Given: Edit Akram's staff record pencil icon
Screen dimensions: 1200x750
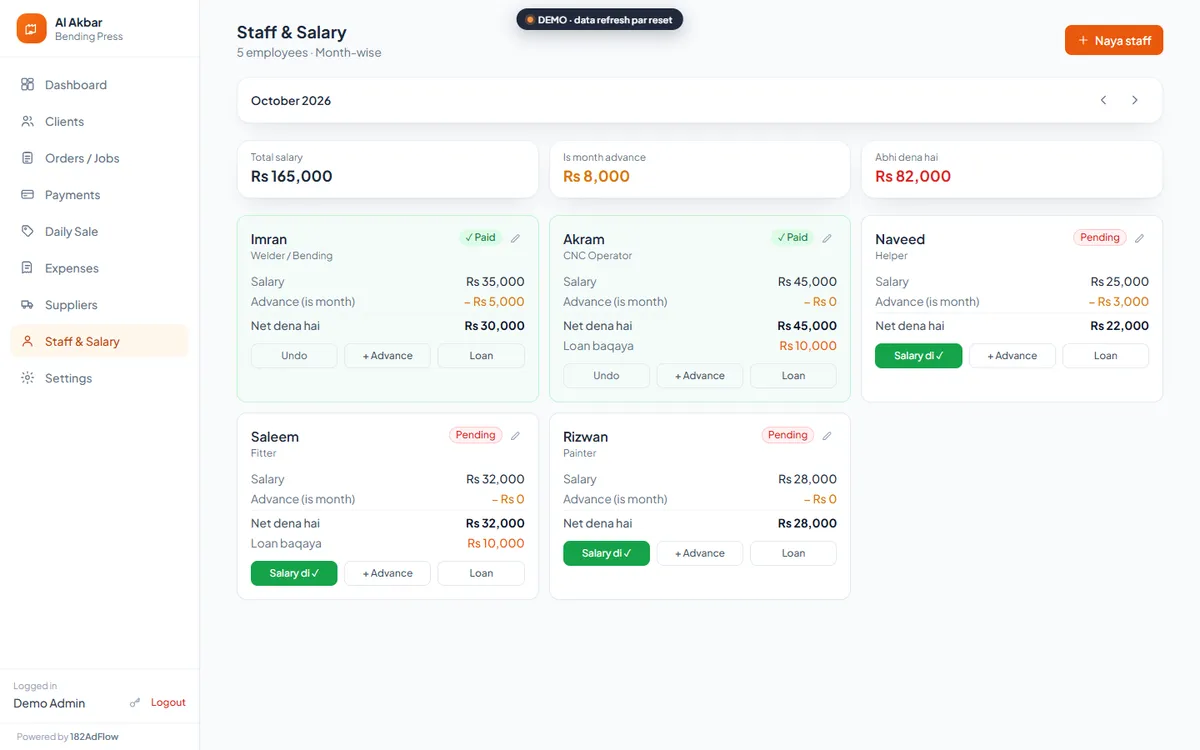Looking at the screenshot, I should [827, 238].
